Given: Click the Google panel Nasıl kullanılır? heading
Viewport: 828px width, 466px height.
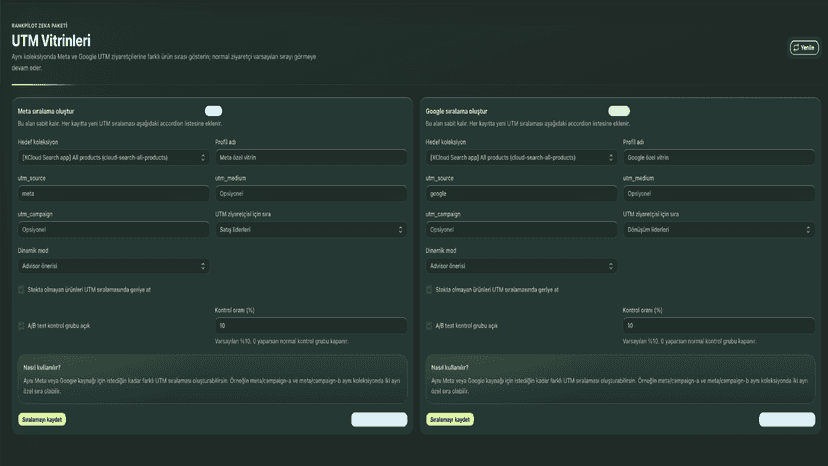Looking at the screenshot, I should [450, 367].
